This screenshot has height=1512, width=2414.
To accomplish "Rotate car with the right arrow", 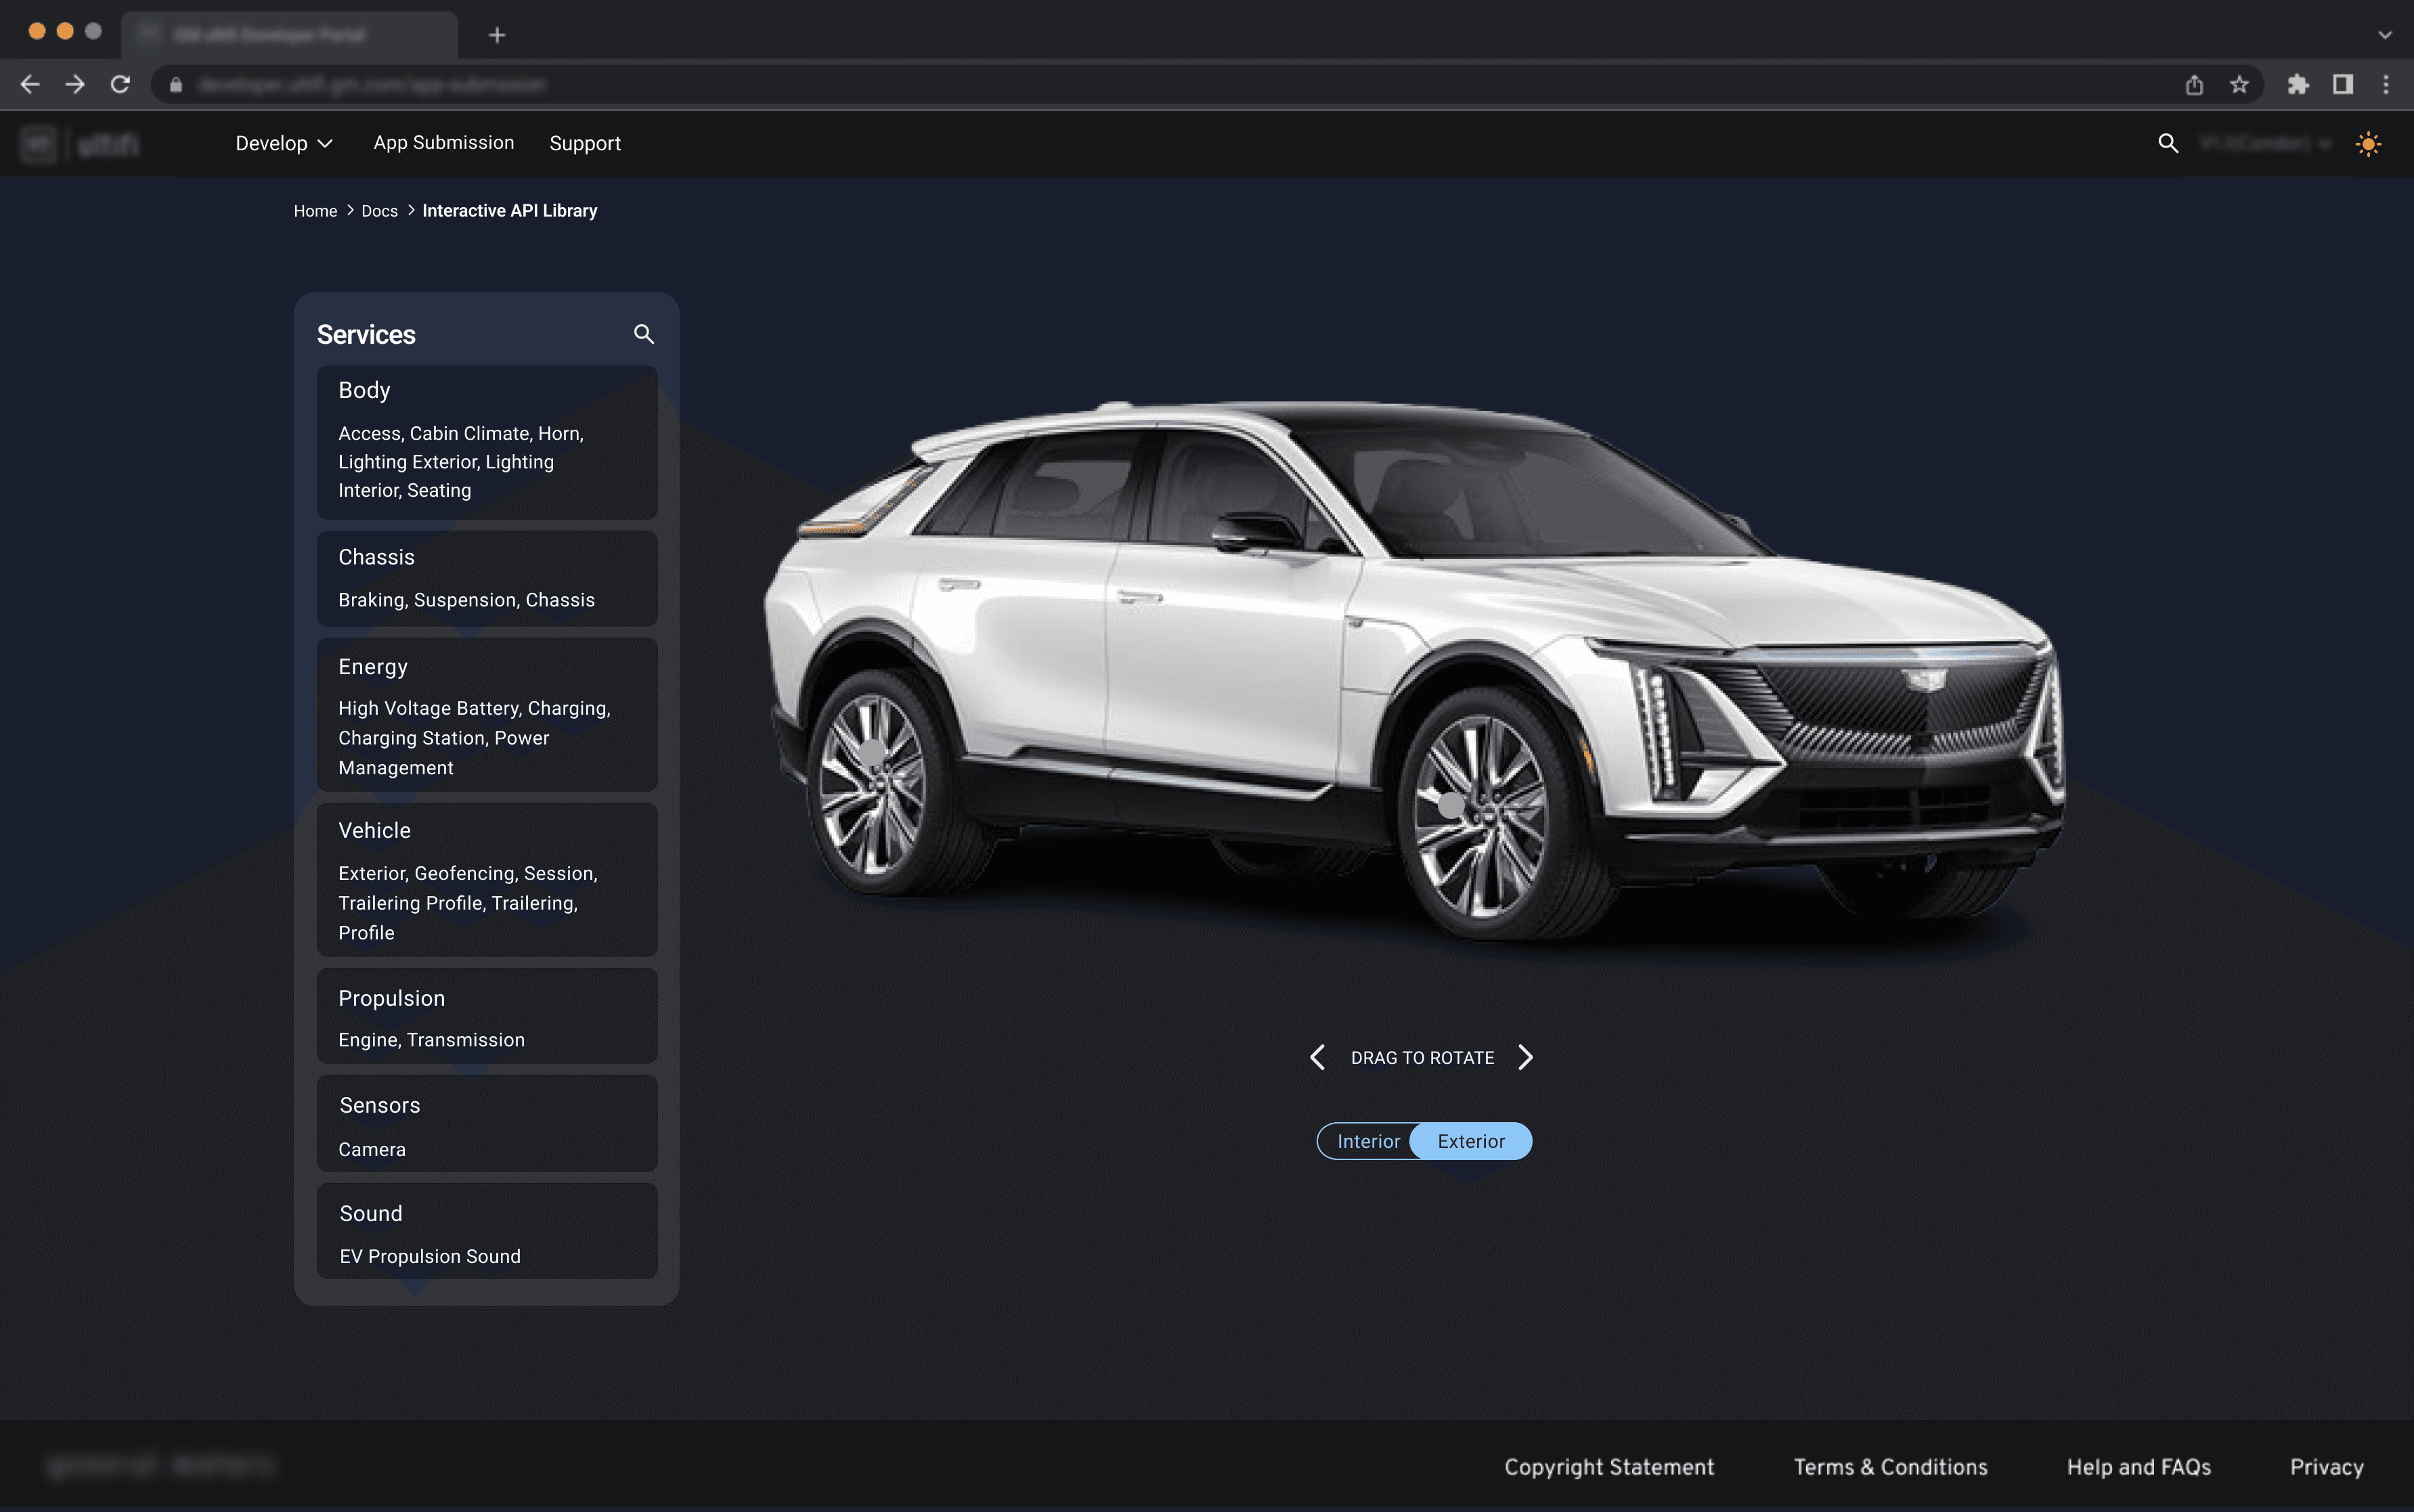I will coord(1525,1057).
